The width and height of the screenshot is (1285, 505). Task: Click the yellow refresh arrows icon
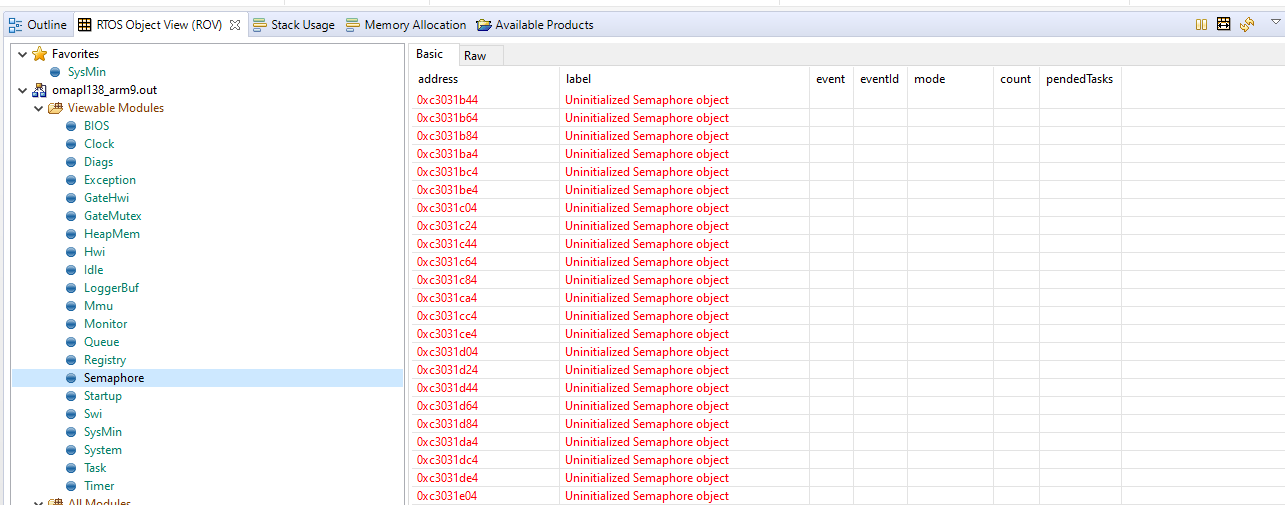[x=1246, y=24]
